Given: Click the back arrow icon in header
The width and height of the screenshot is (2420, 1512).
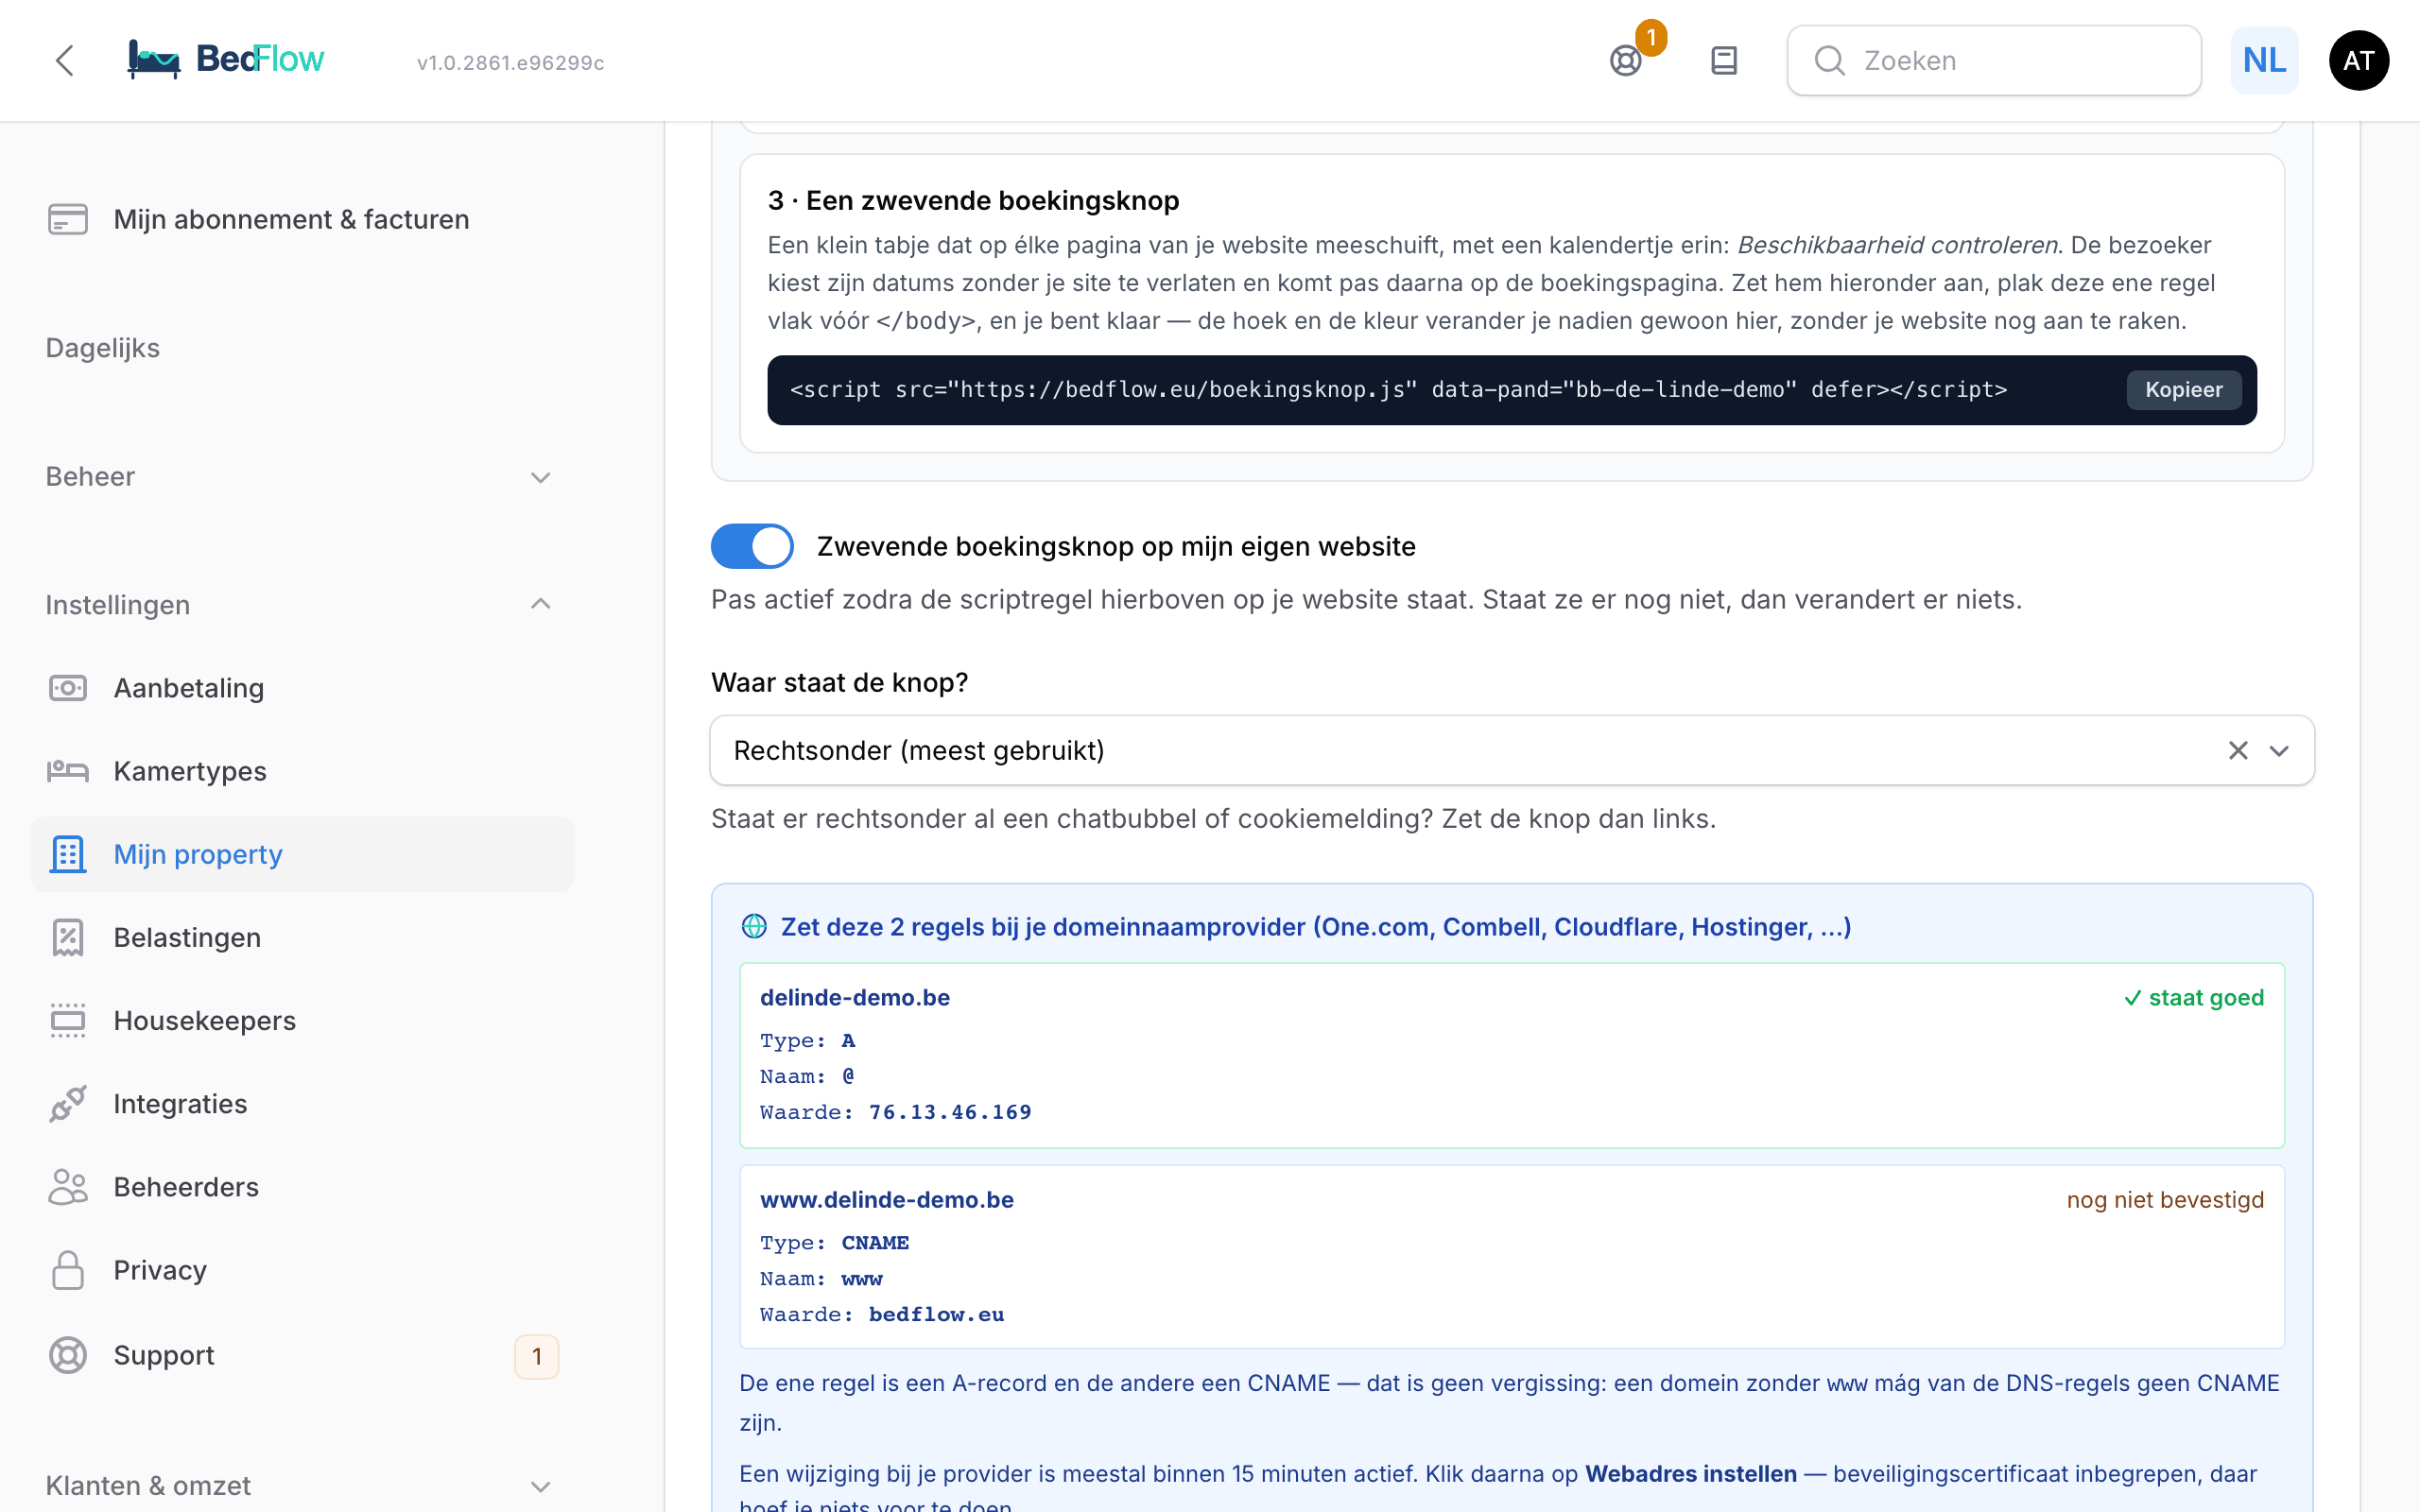Looking at the screenshot, I should (65, 61).
